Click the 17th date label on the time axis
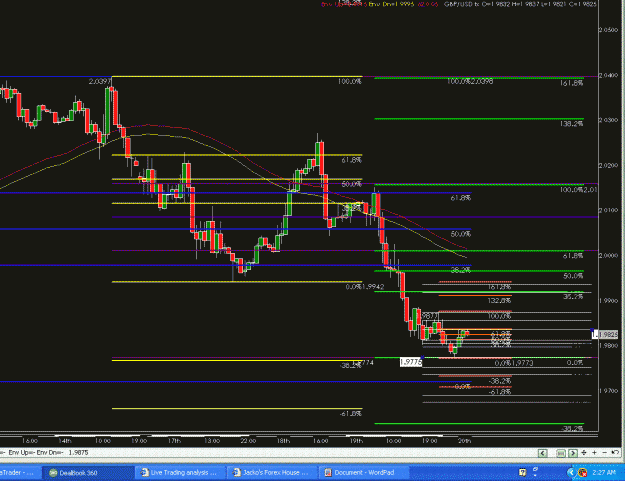 tap(174, 441)
